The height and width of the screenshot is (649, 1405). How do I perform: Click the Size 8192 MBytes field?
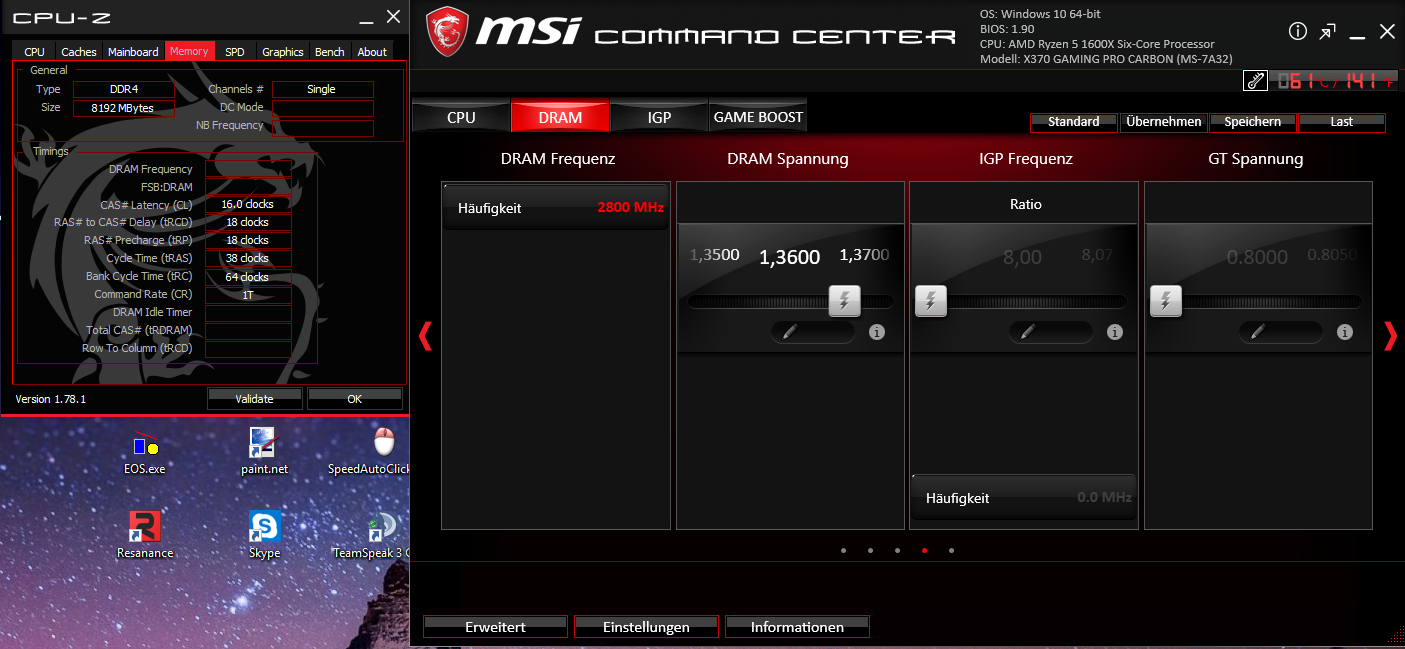(x=124, y=107)
